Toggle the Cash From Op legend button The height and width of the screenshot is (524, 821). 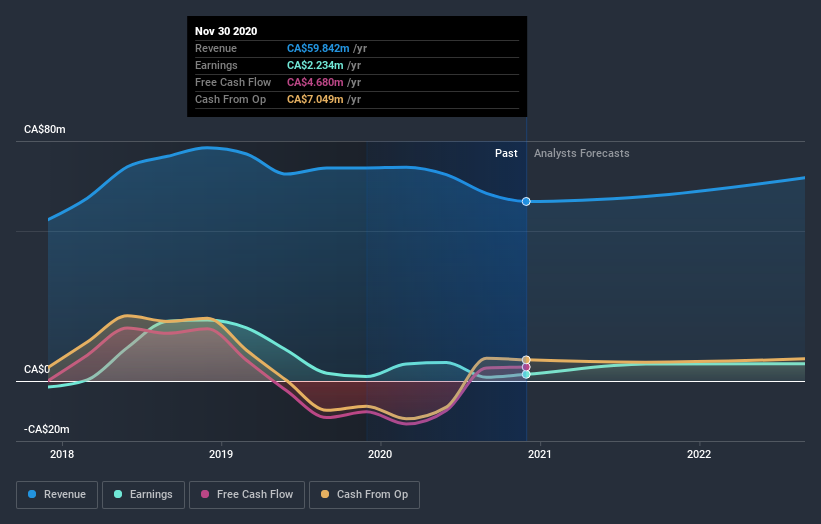pos(364,495)
